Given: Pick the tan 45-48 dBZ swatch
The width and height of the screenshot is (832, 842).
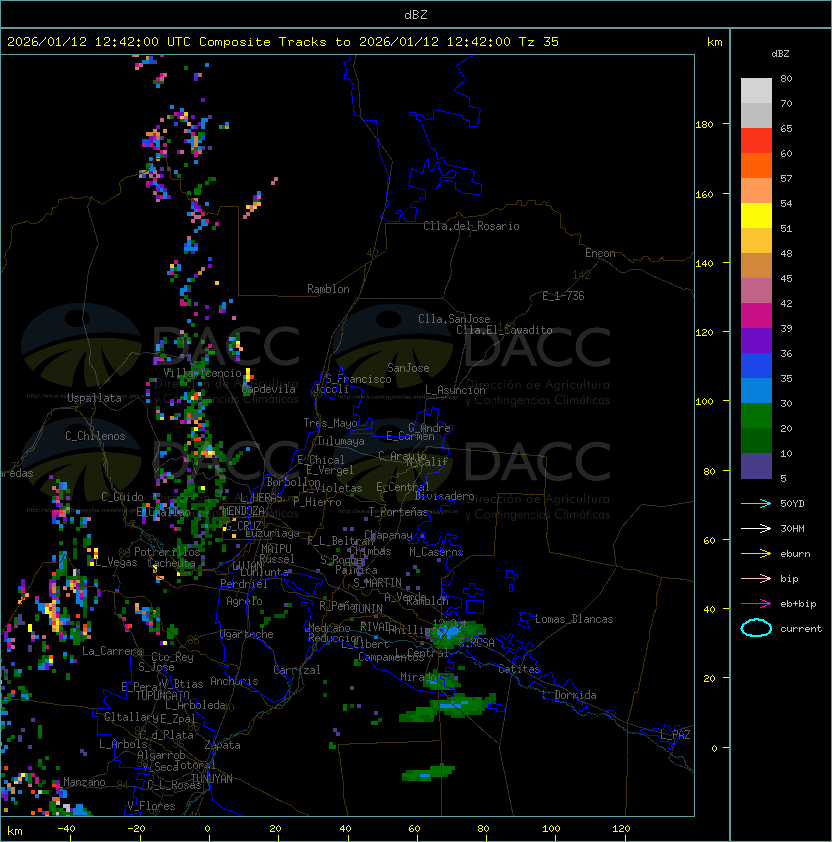Looking at the screenshot, I should (x=756, y=265).
